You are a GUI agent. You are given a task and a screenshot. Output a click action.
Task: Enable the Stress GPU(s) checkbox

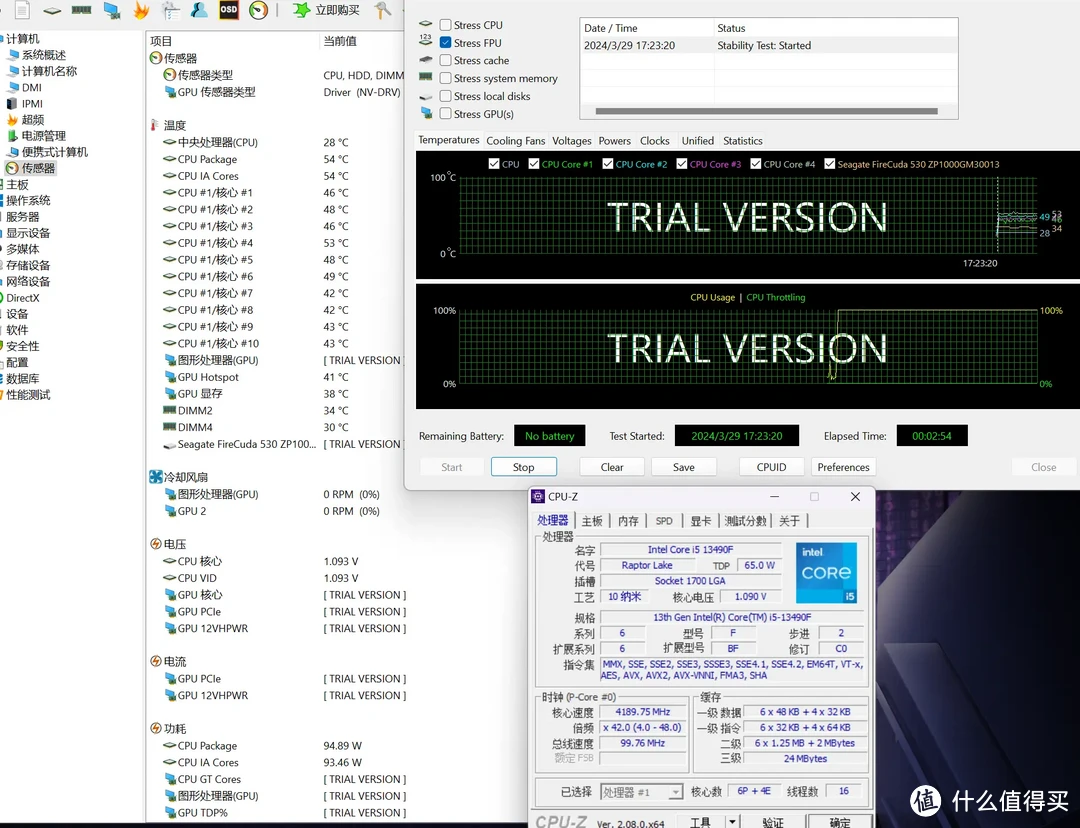point(446,114)
